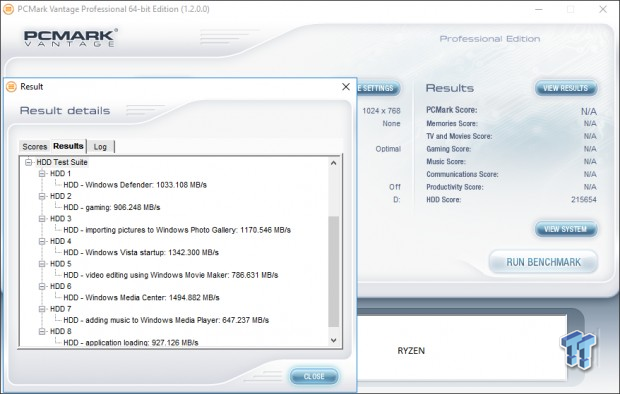The height and width of the screenshot is (394, 620).
Task: Click the Music Score label
Action: (446, 161)
